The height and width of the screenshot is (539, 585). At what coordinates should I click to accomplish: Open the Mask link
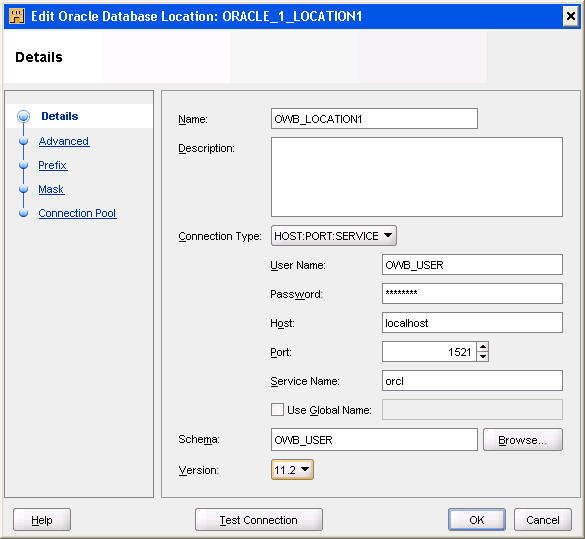click(51, 189)
